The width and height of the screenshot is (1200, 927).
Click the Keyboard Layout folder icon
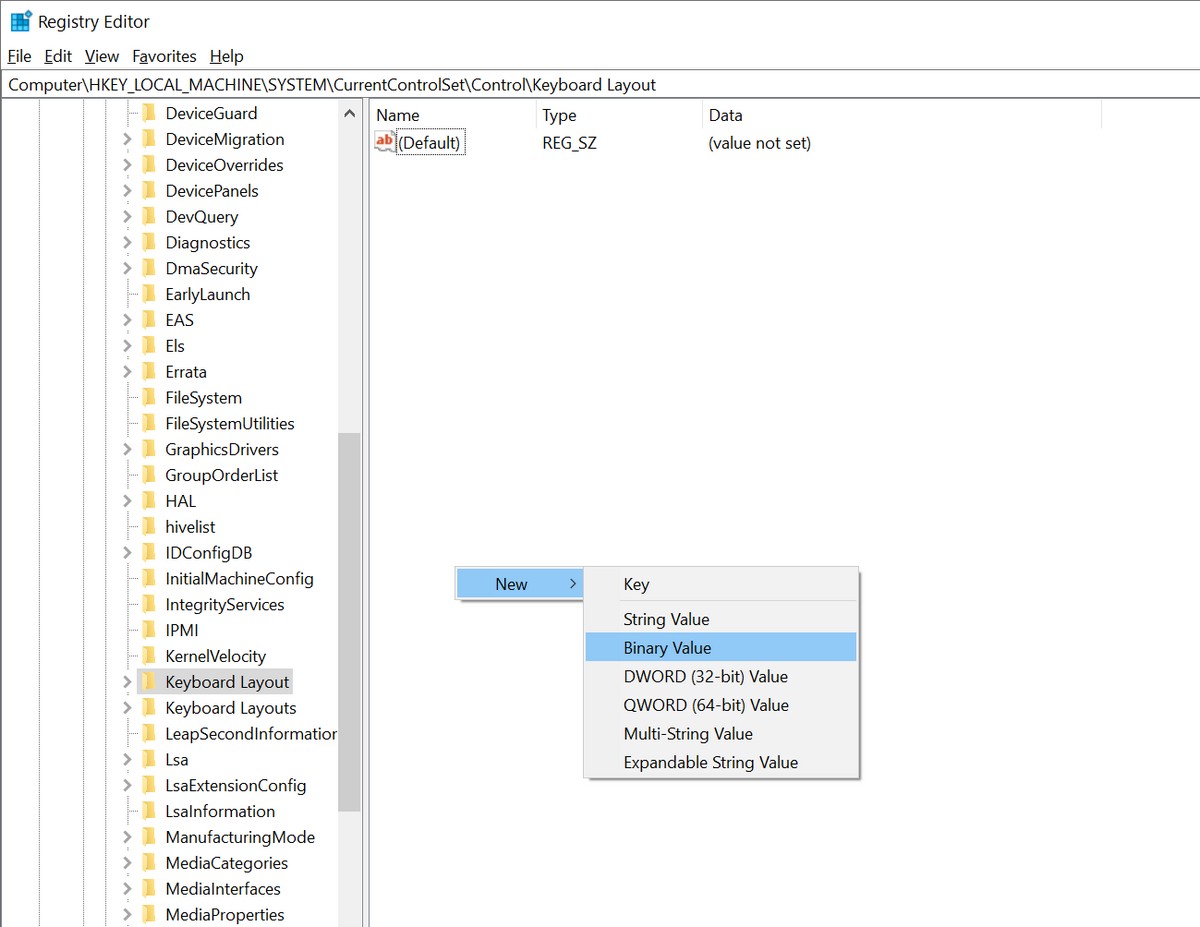[148, 682]
